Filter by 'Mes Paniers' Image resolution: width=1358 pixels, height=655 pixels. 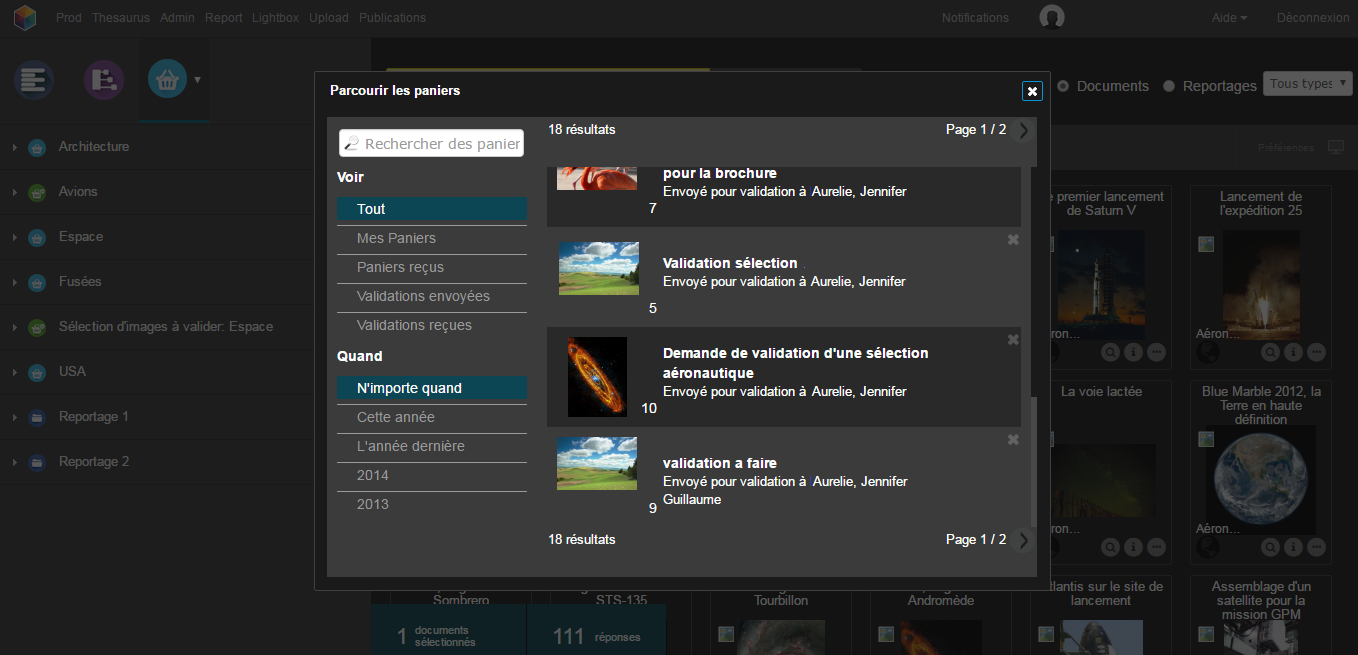click(396, 238)
